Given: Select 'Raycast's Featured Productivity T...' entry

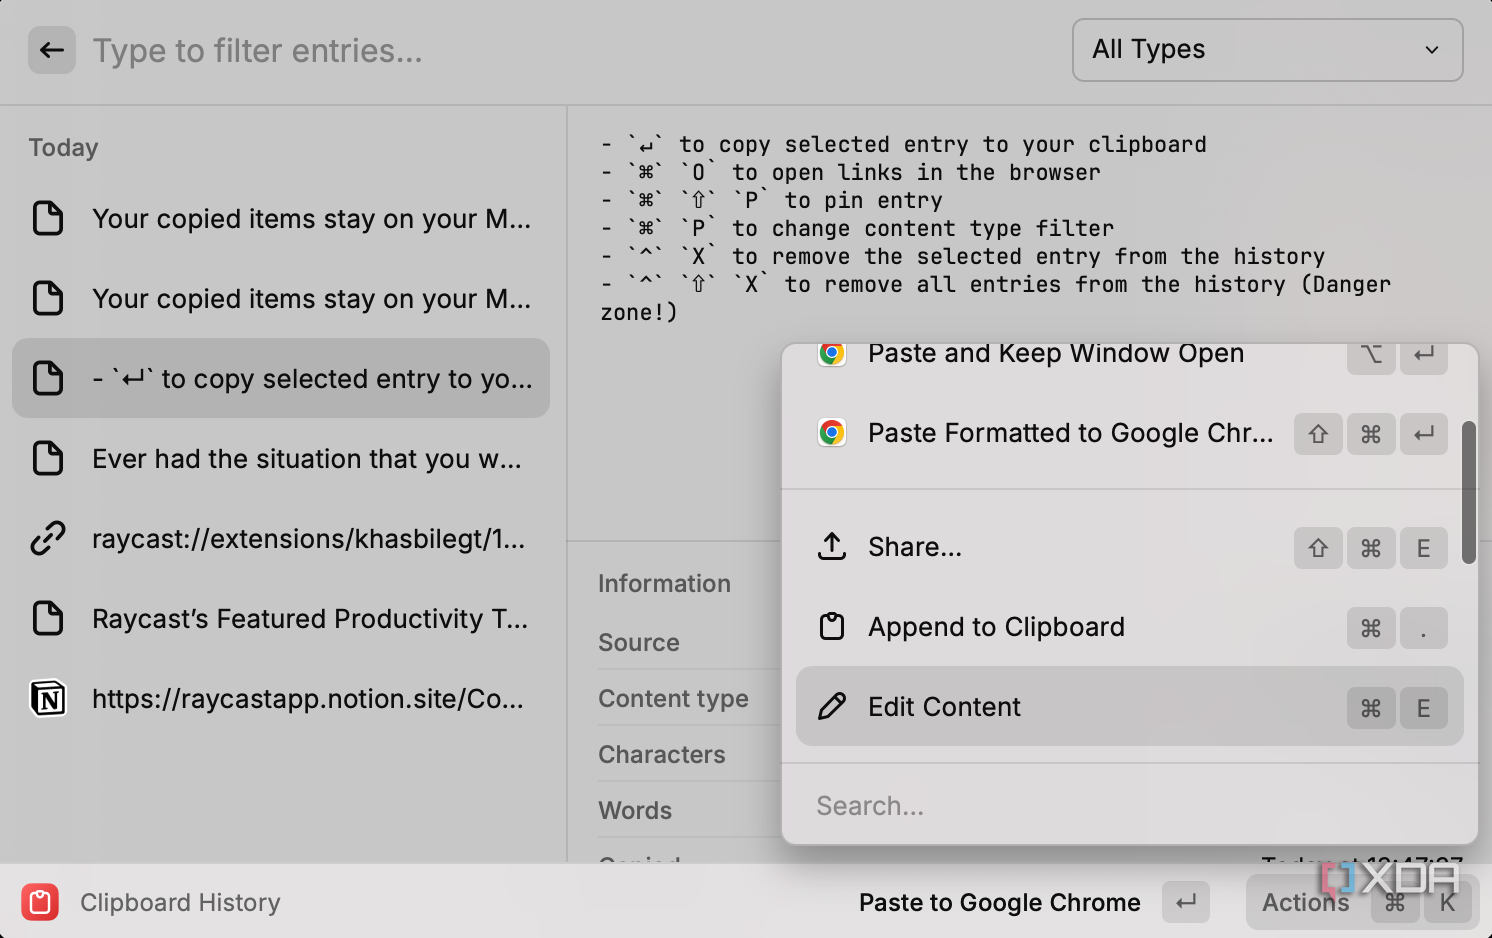Looking at the screenshot, I should coord(281,618).
